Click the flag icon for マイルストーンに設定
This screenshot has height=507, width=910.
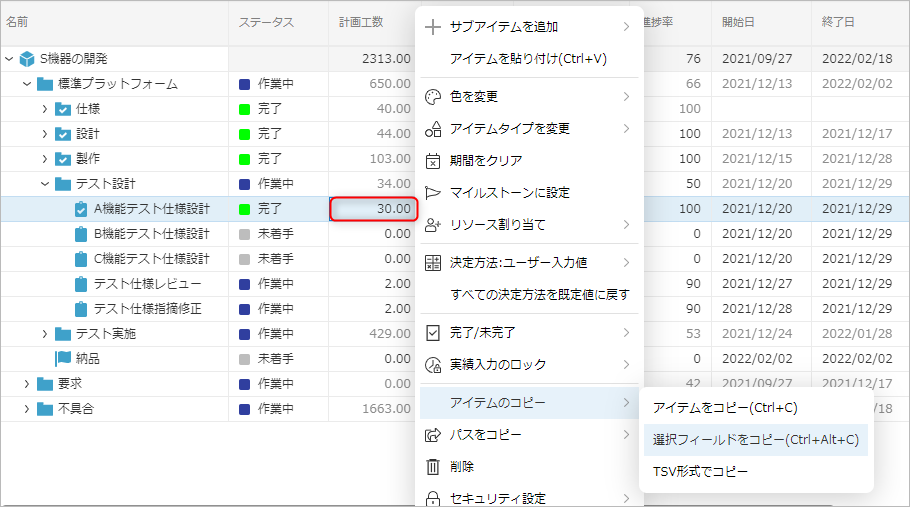click(433, 193)
